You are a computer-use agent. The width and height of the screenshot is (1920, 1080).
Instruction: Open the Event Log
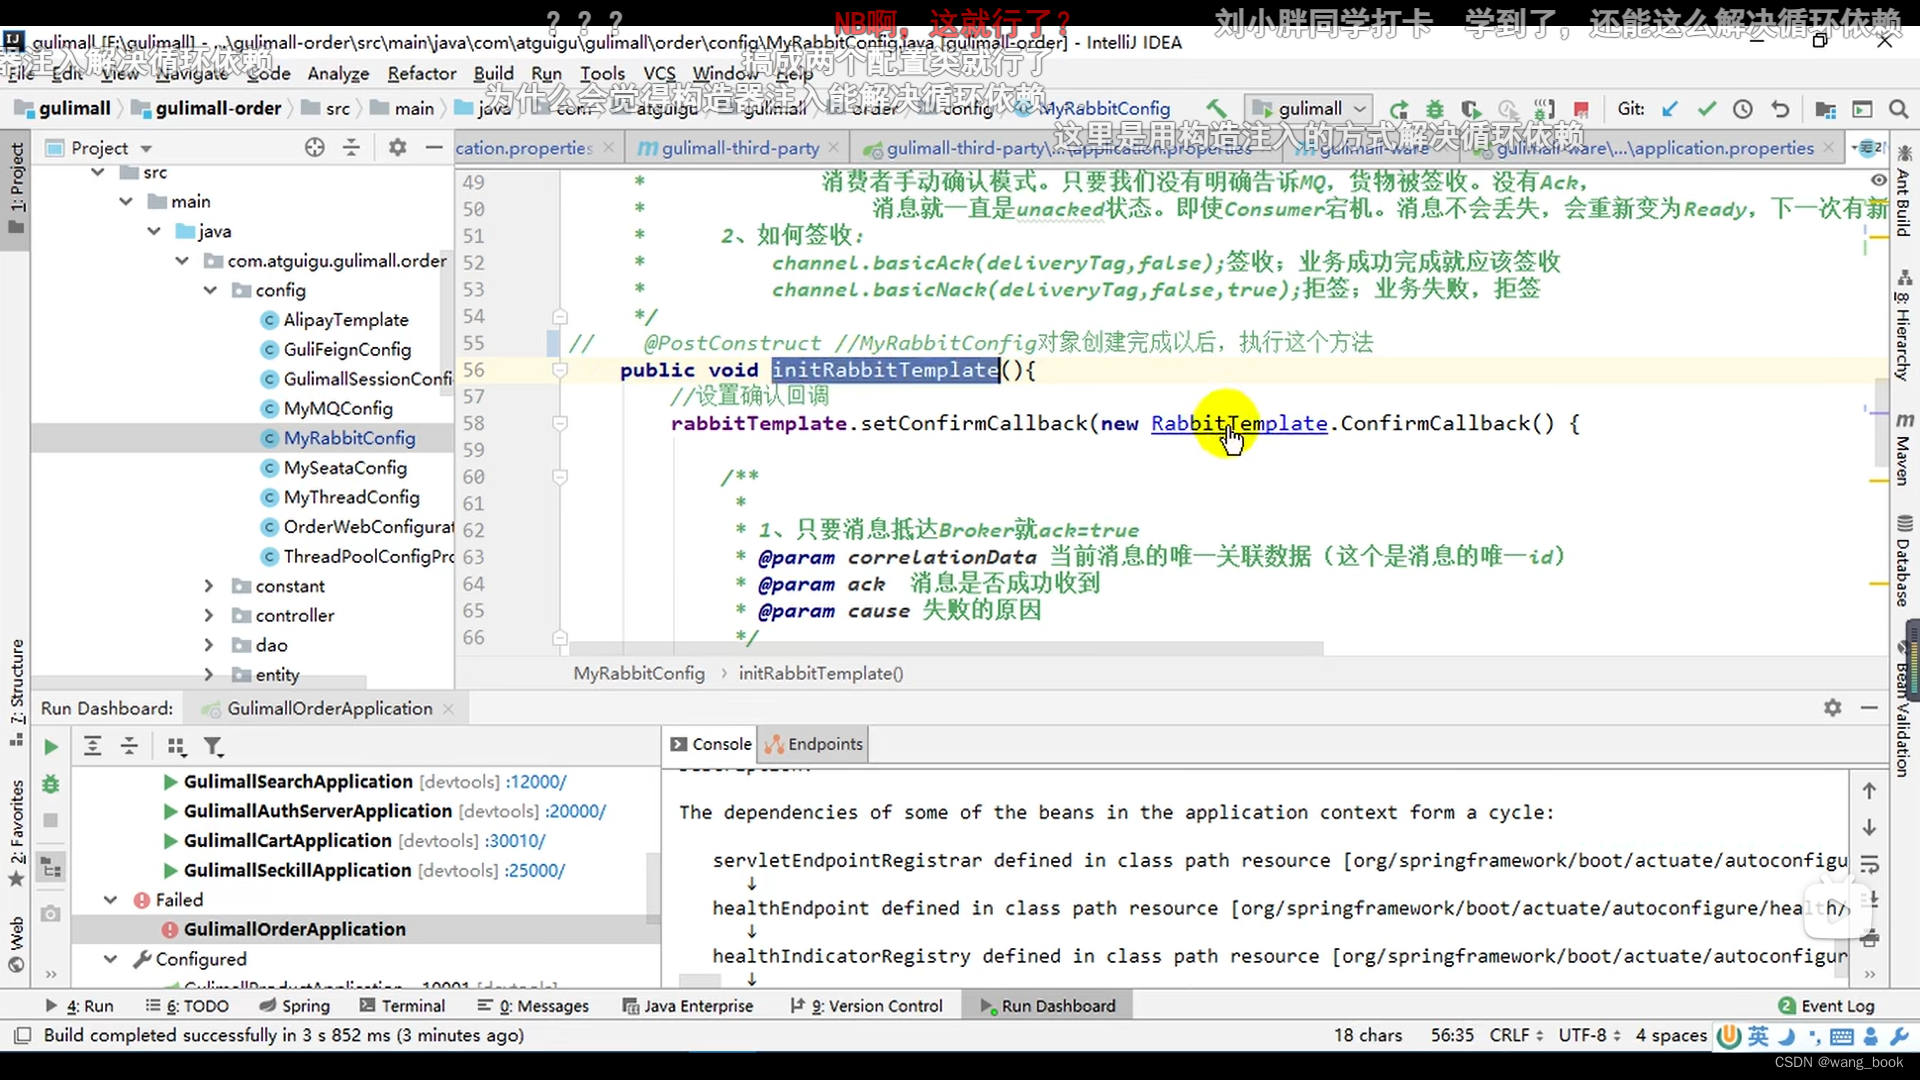pos(1826,1005)
